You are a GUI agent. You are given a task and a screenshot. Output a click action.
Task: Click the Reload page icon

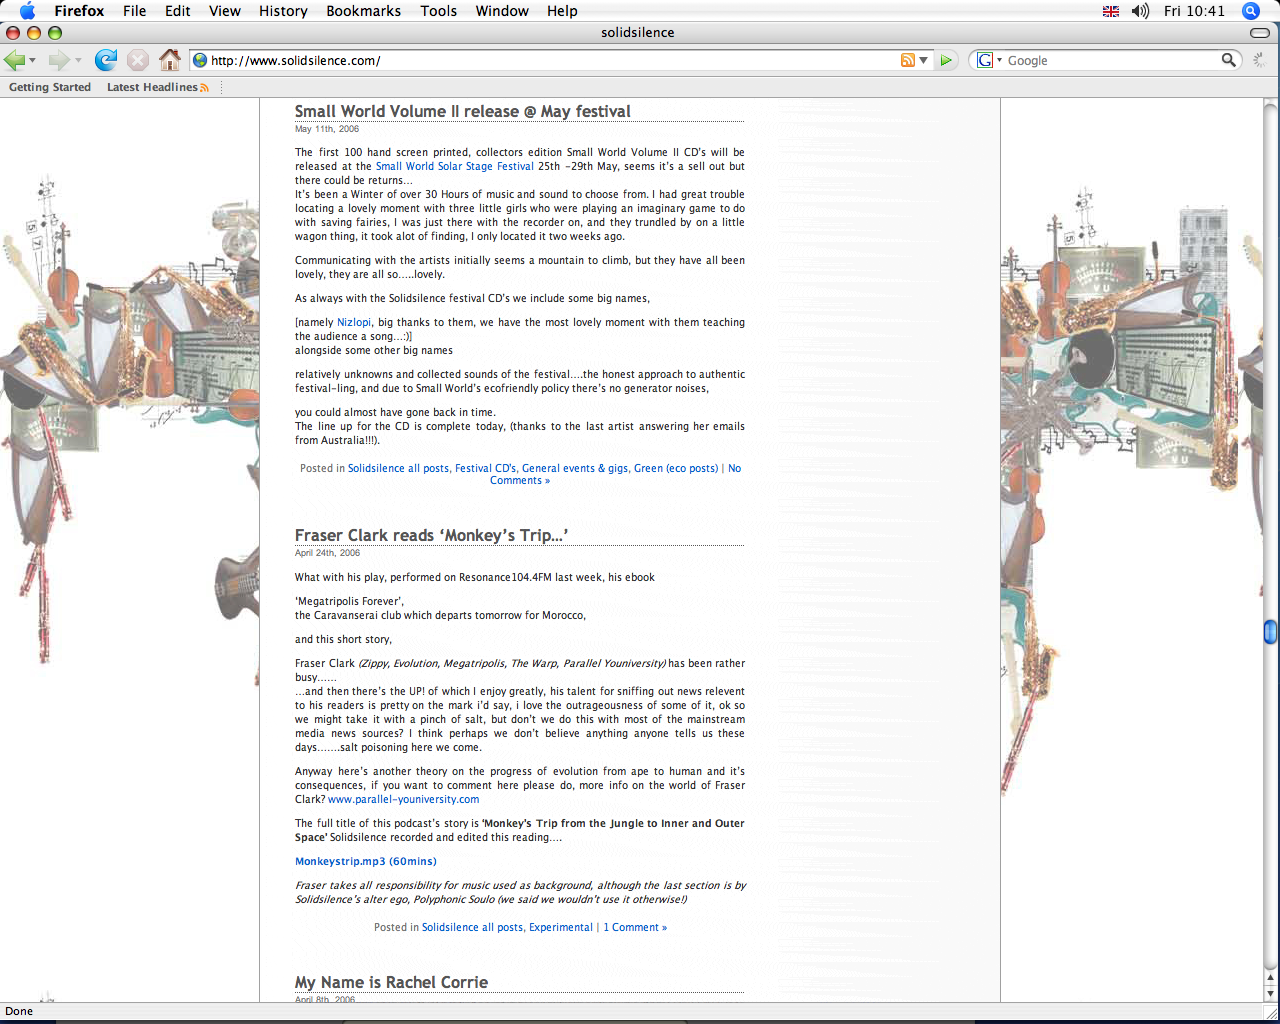pyautogui.click(x=105, y=60)
